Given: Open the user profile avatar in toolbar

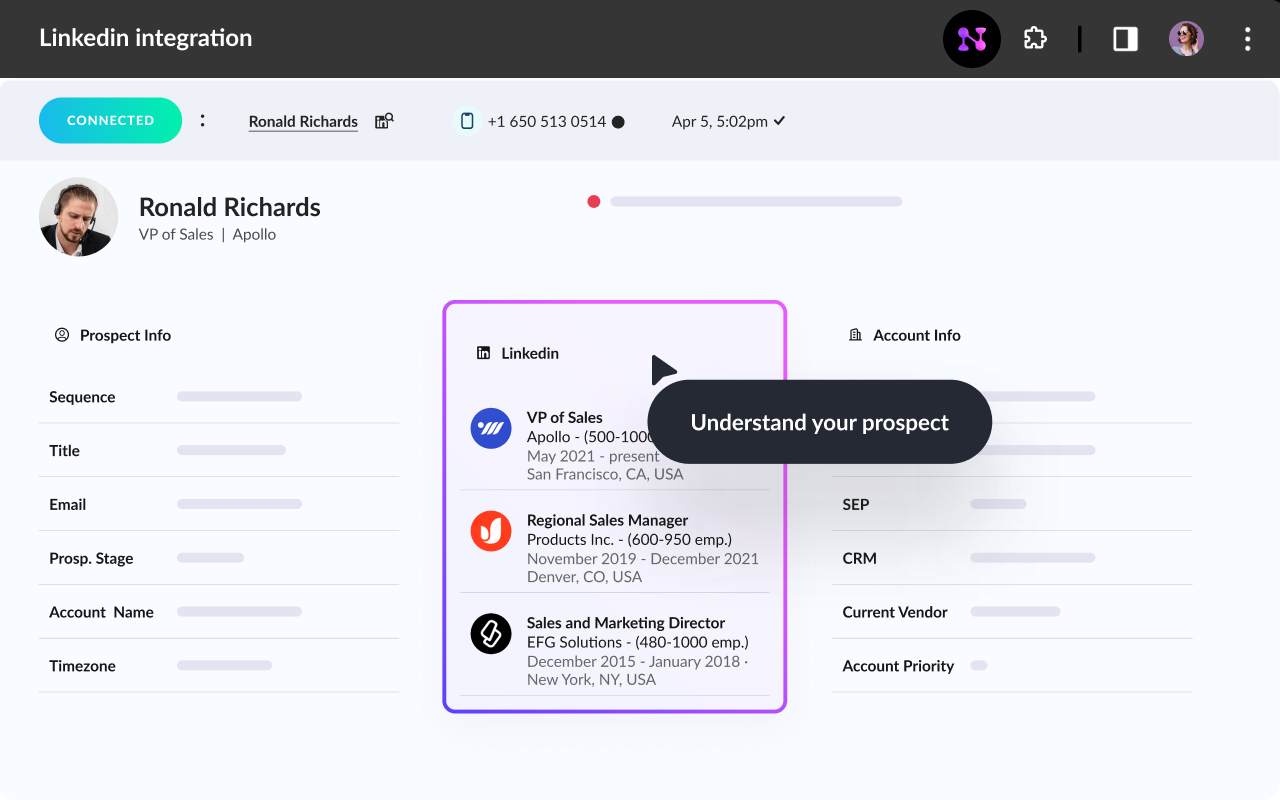Looking at the screenshot, I should pyautogui.click(x=1186, y=39).
